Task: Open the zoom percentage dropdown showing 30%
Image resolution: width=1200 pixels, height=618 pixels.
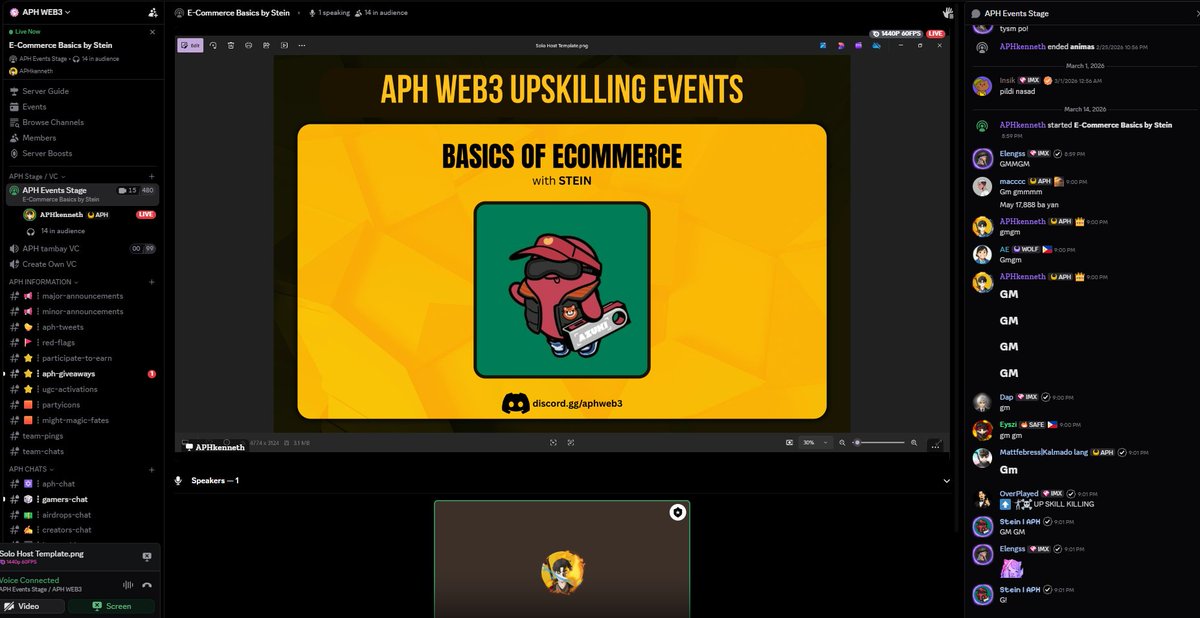Action: [x=814, y=442]
